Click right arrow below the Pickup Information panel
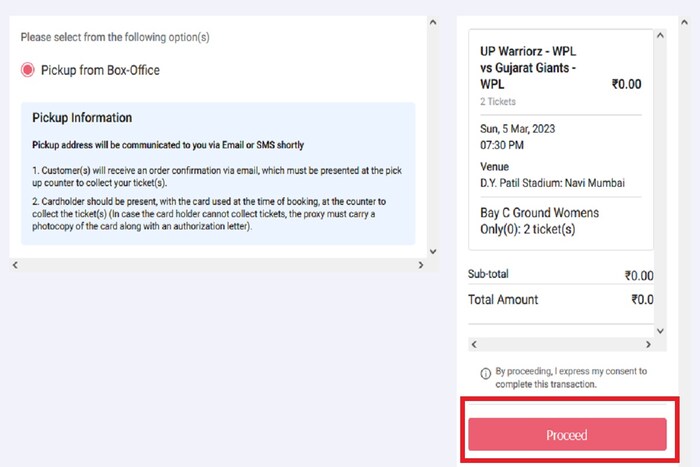 421,265
